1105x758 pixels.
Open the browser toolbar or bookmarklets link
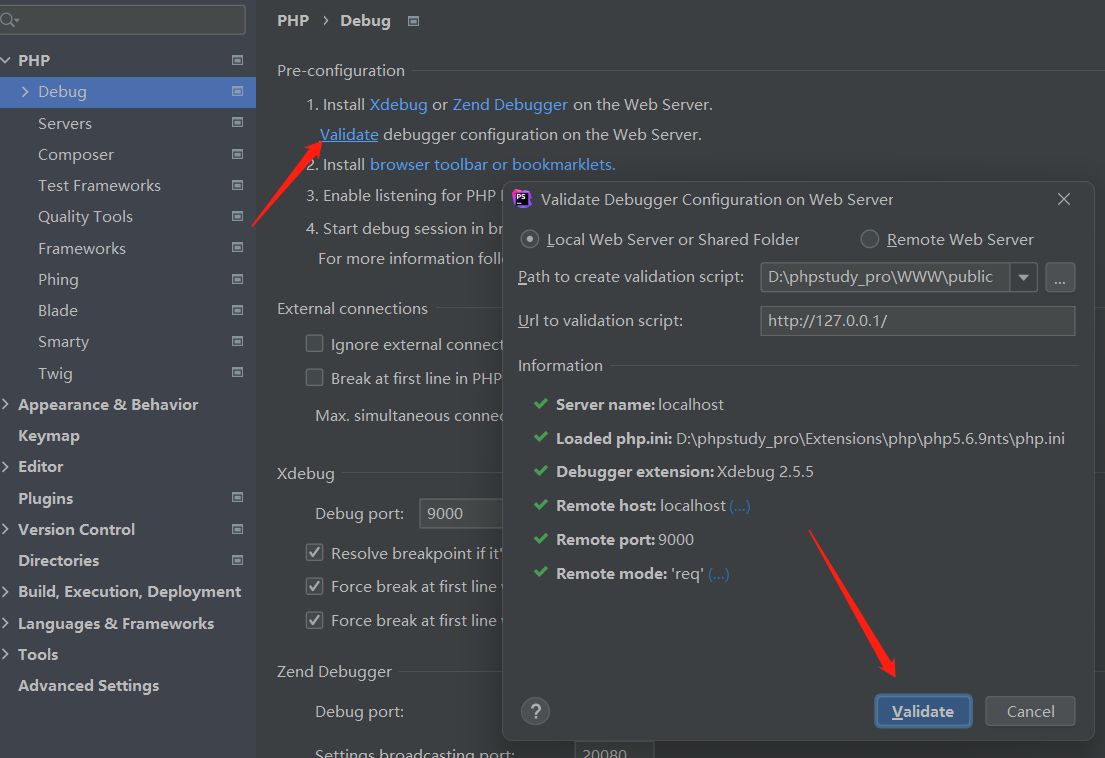[x=493, y=164]
